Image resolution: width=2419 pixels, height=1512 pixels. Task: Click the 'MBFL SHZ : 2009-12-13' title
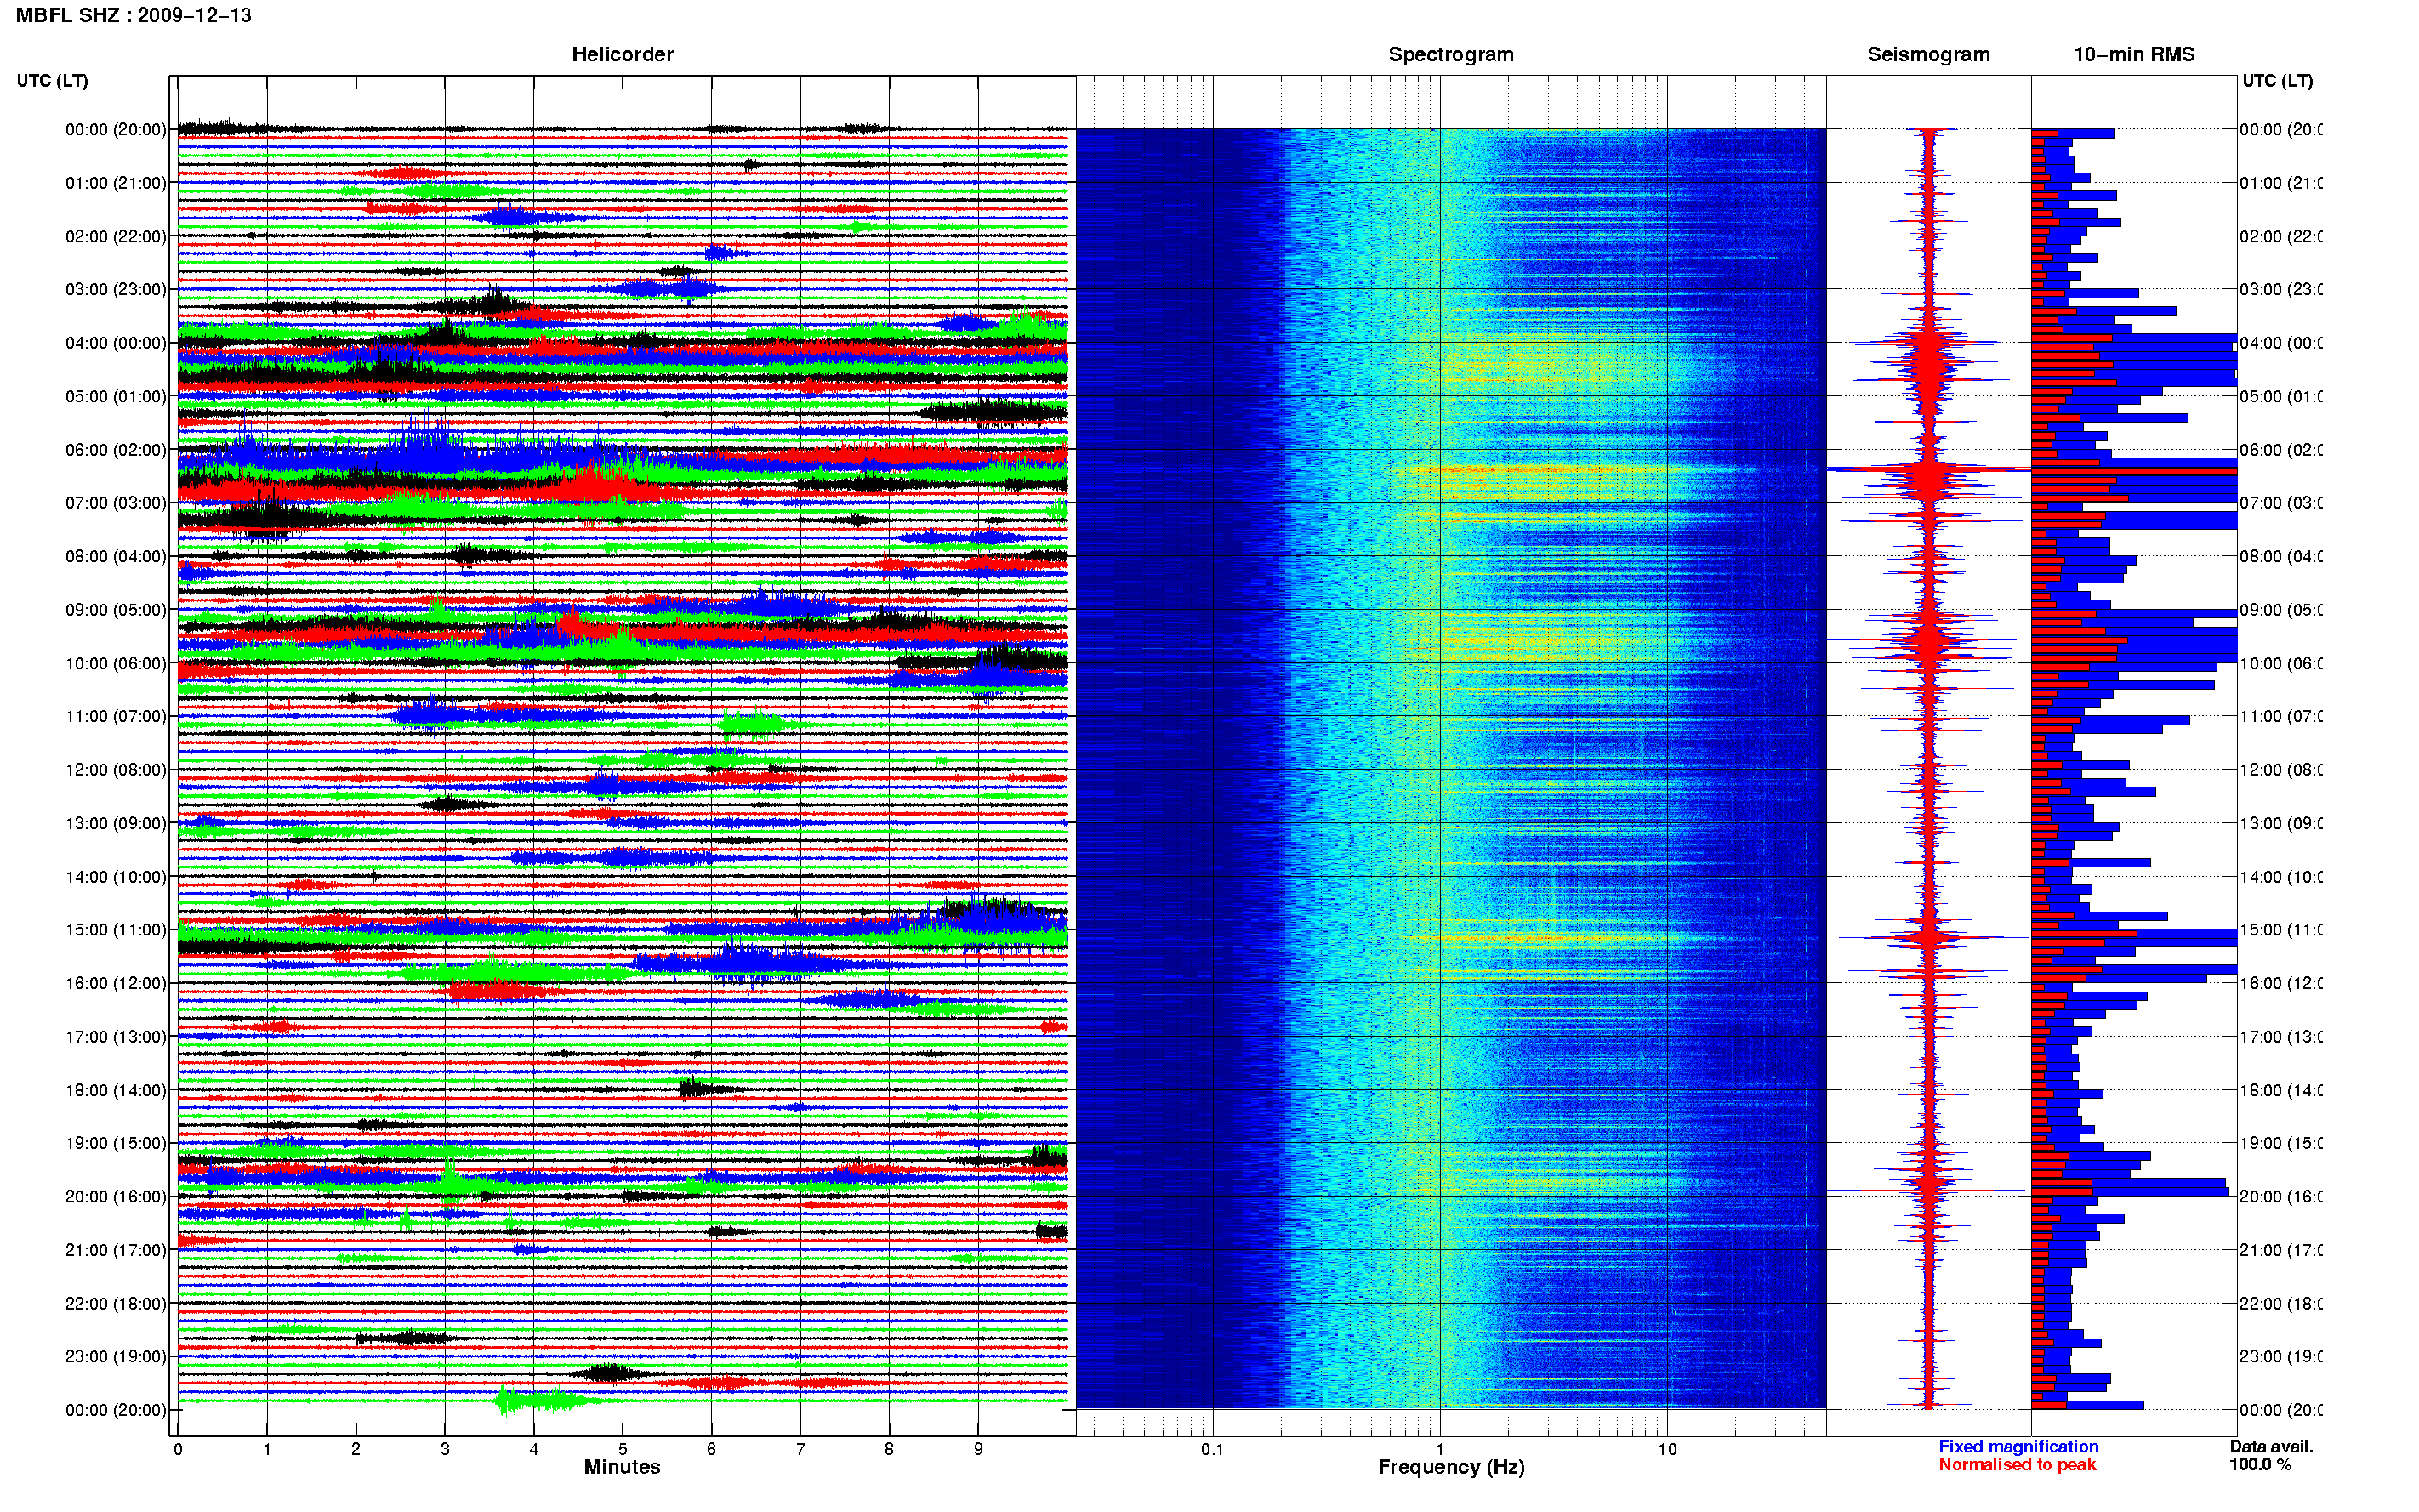tap(133, 15)
